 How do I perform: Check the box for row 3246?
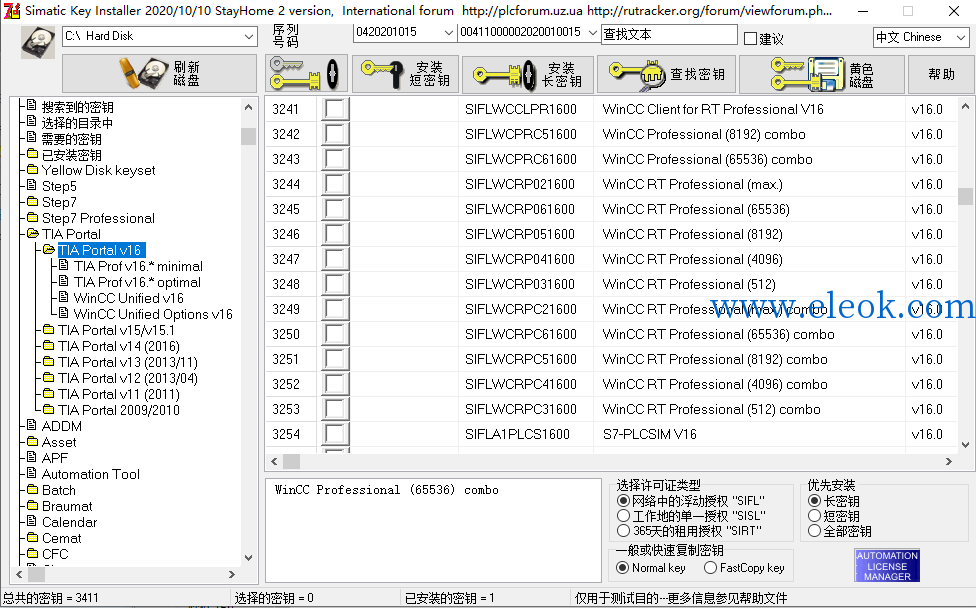[x=335, y=234]
